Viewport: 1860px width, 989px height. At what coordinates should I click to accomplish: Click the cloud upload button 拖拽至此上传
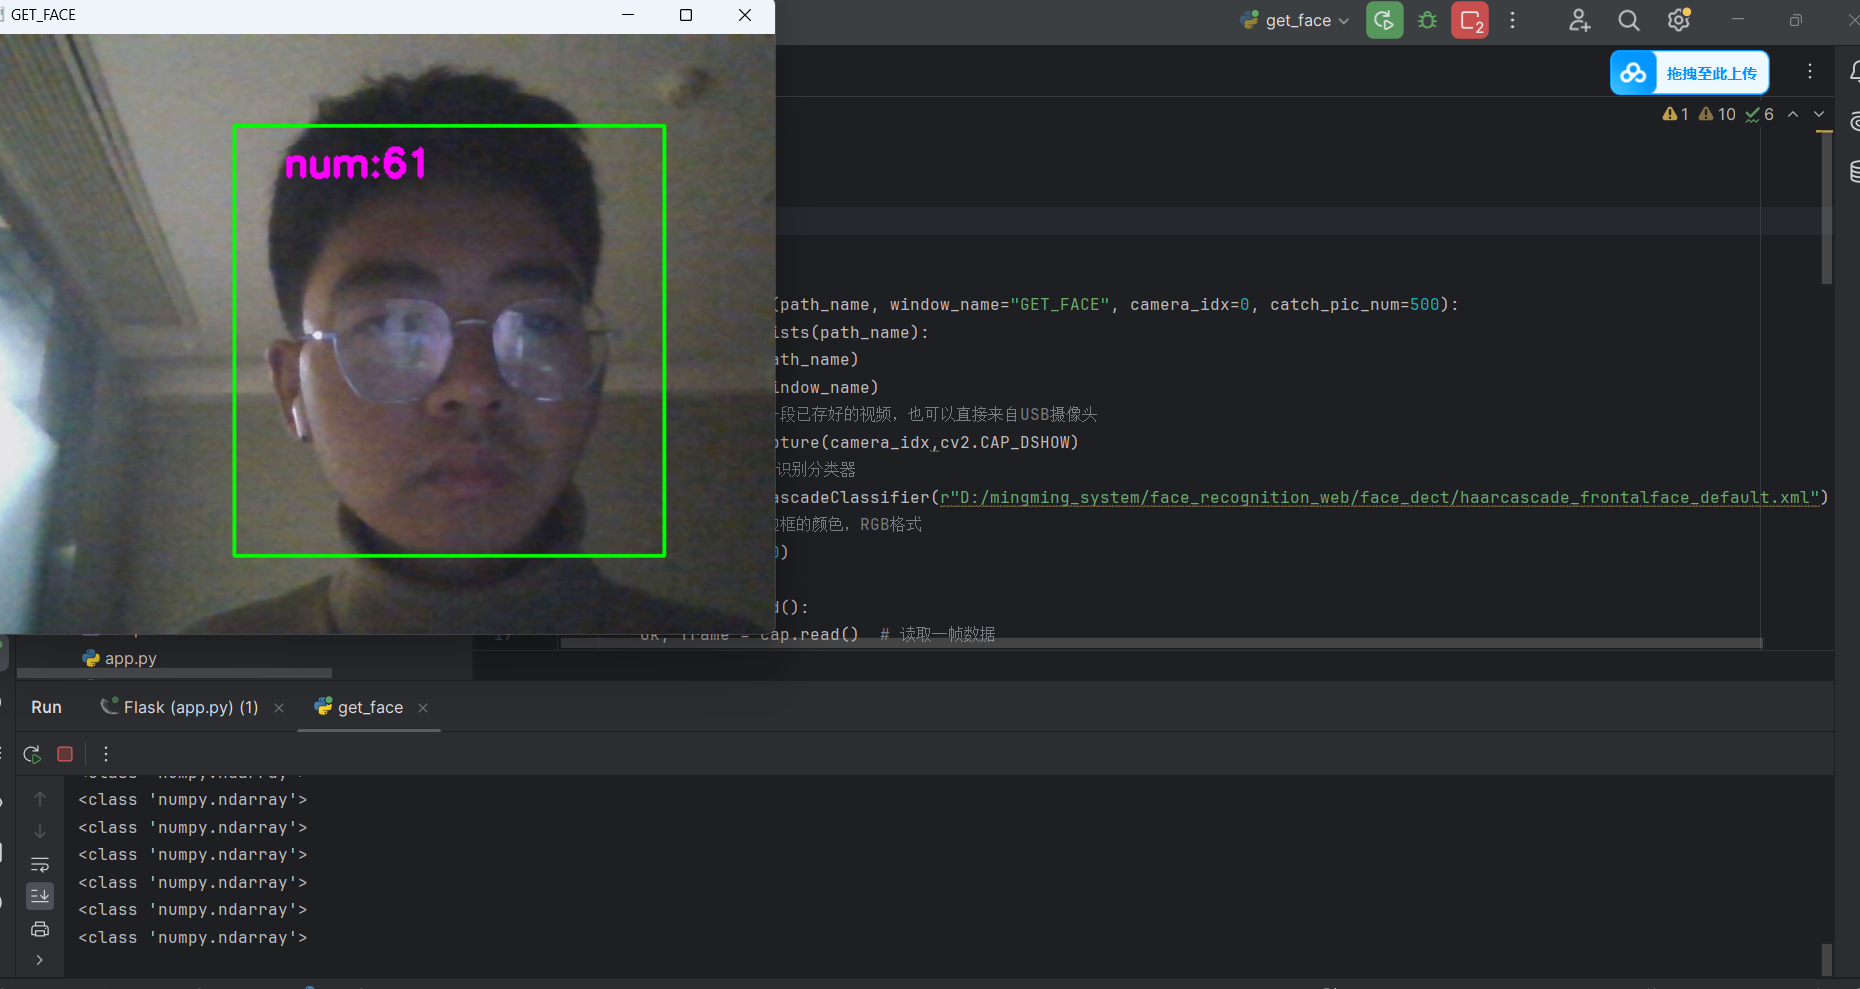(x=1689, y=73)
